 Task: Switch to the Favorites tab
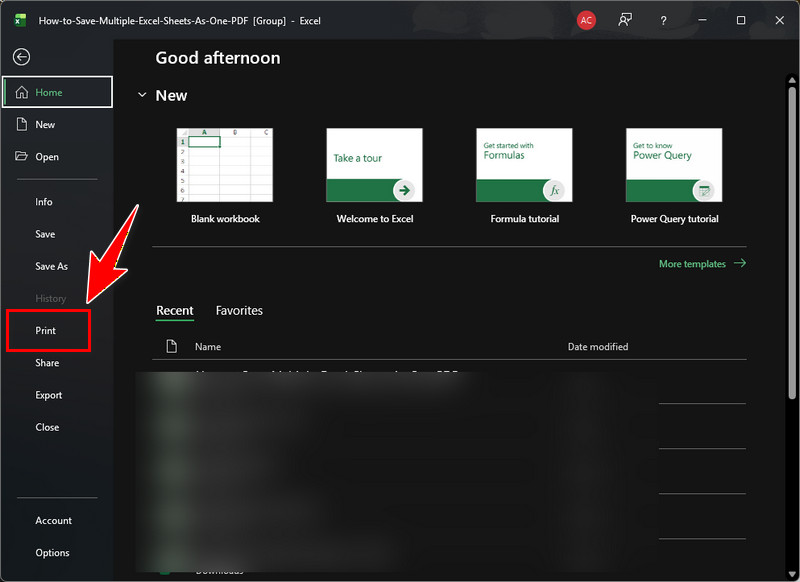239,311
